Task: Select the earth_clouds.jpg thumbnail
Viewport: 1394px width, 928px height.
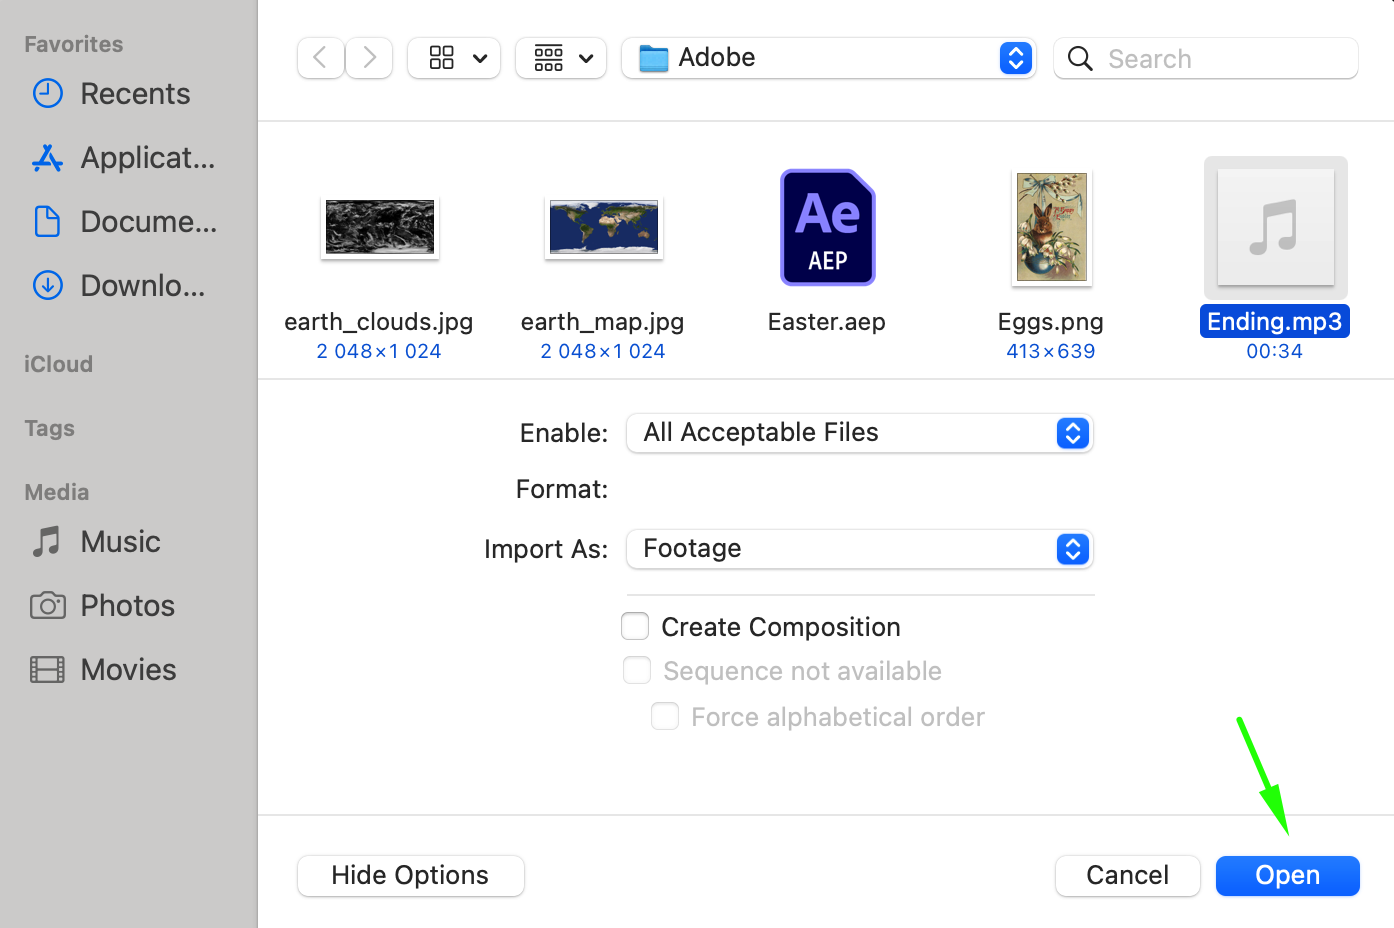Action: click(x=380, y=227)
